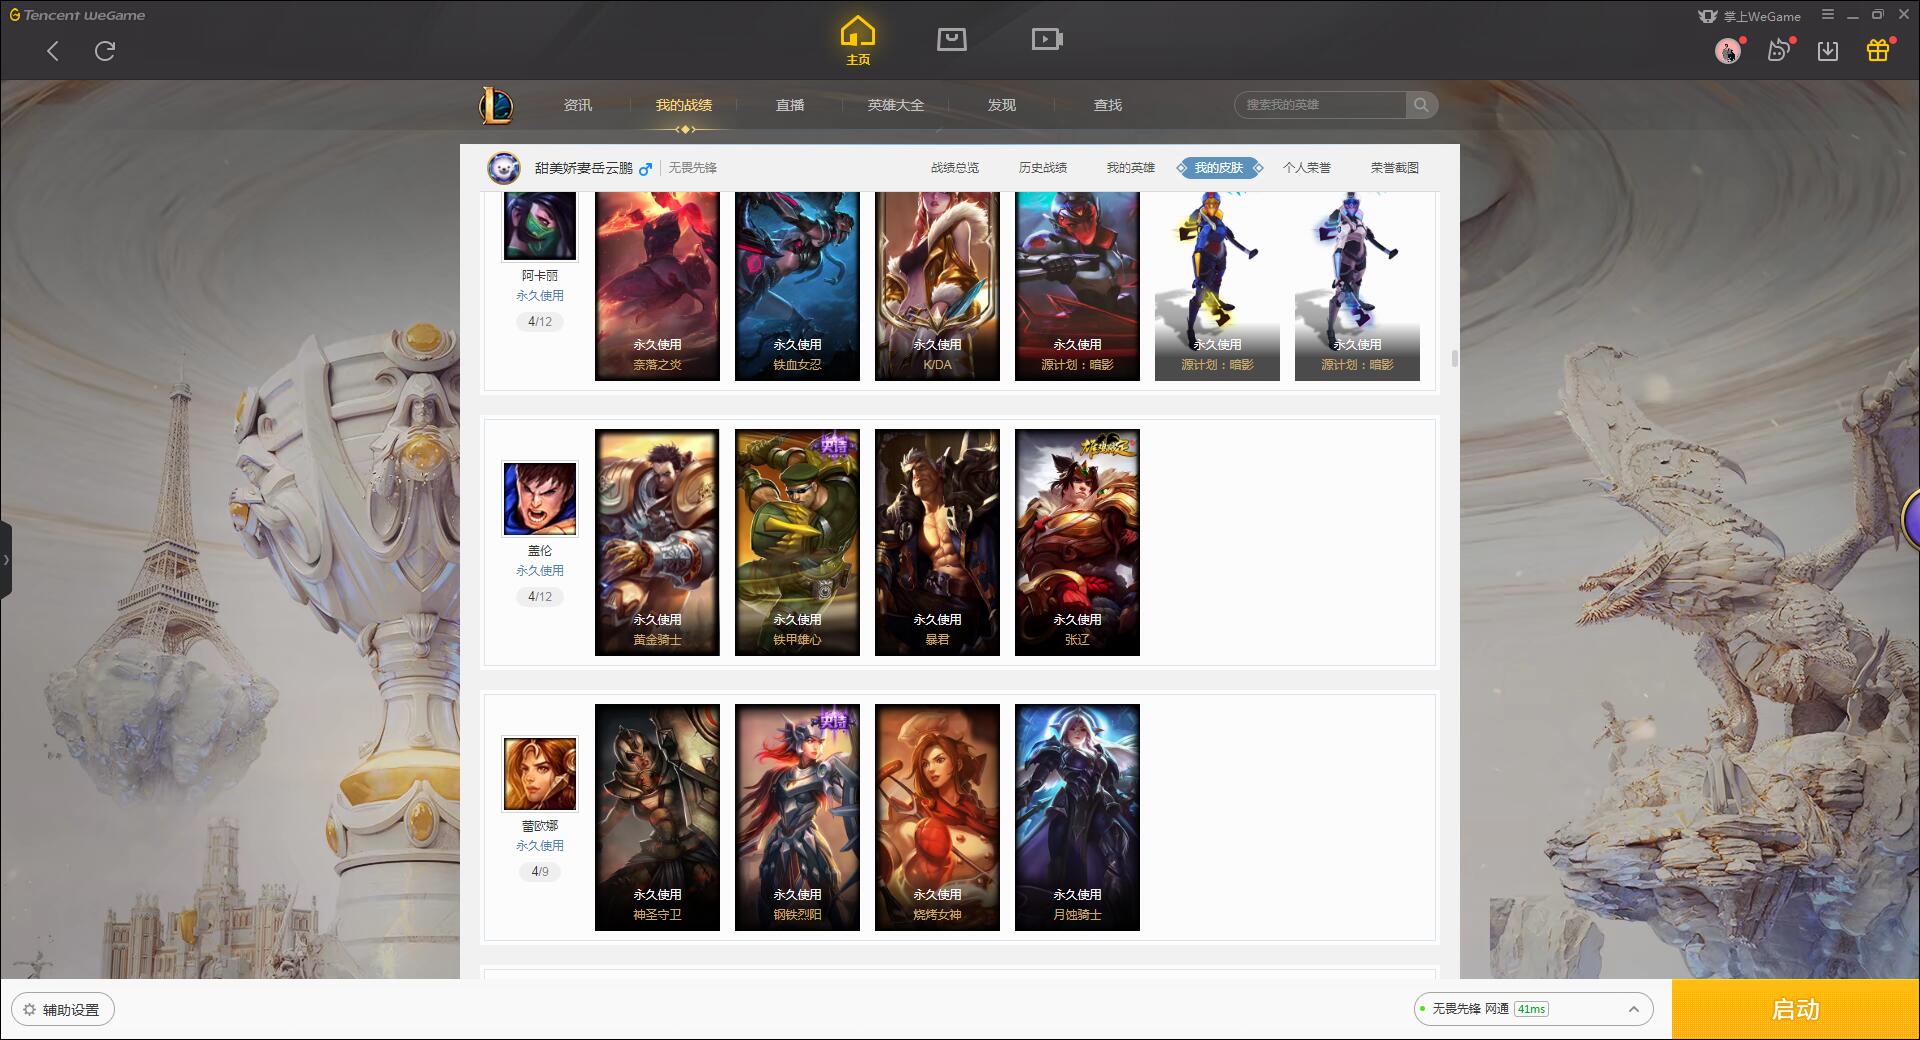
Task: Open the 黄金骑士 skin card
Action: tap(657, 543)
